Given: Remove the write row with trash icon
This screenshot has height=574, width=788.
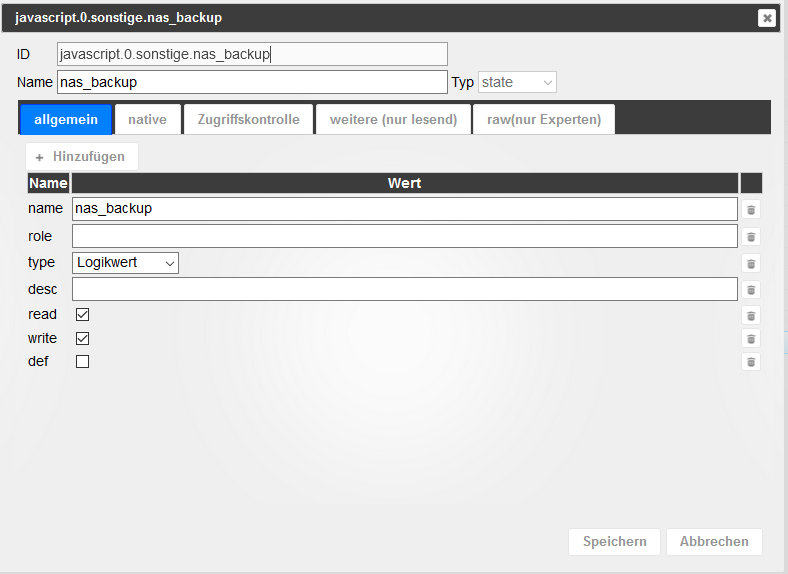Looking at the screenshot, I should coord(751,339).
